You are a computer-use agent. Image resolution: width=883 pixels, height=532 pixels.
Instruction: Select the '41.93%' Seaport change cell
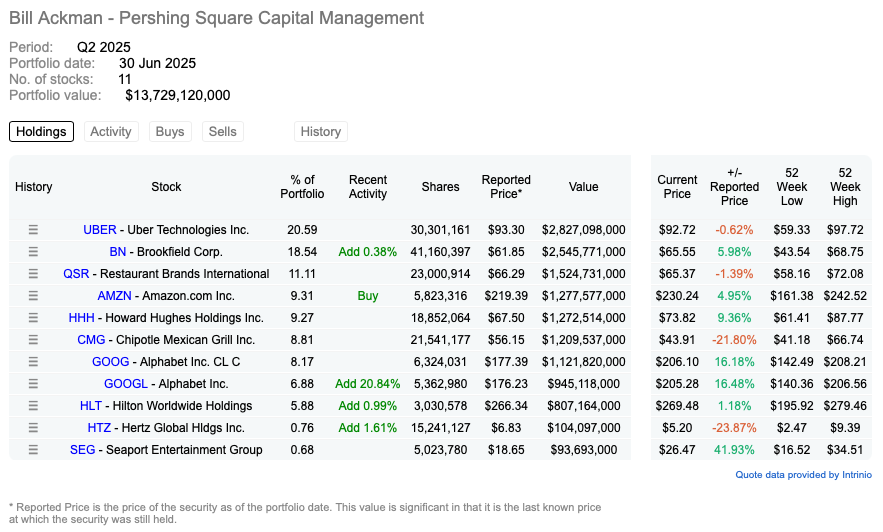(x=734, y=449)
